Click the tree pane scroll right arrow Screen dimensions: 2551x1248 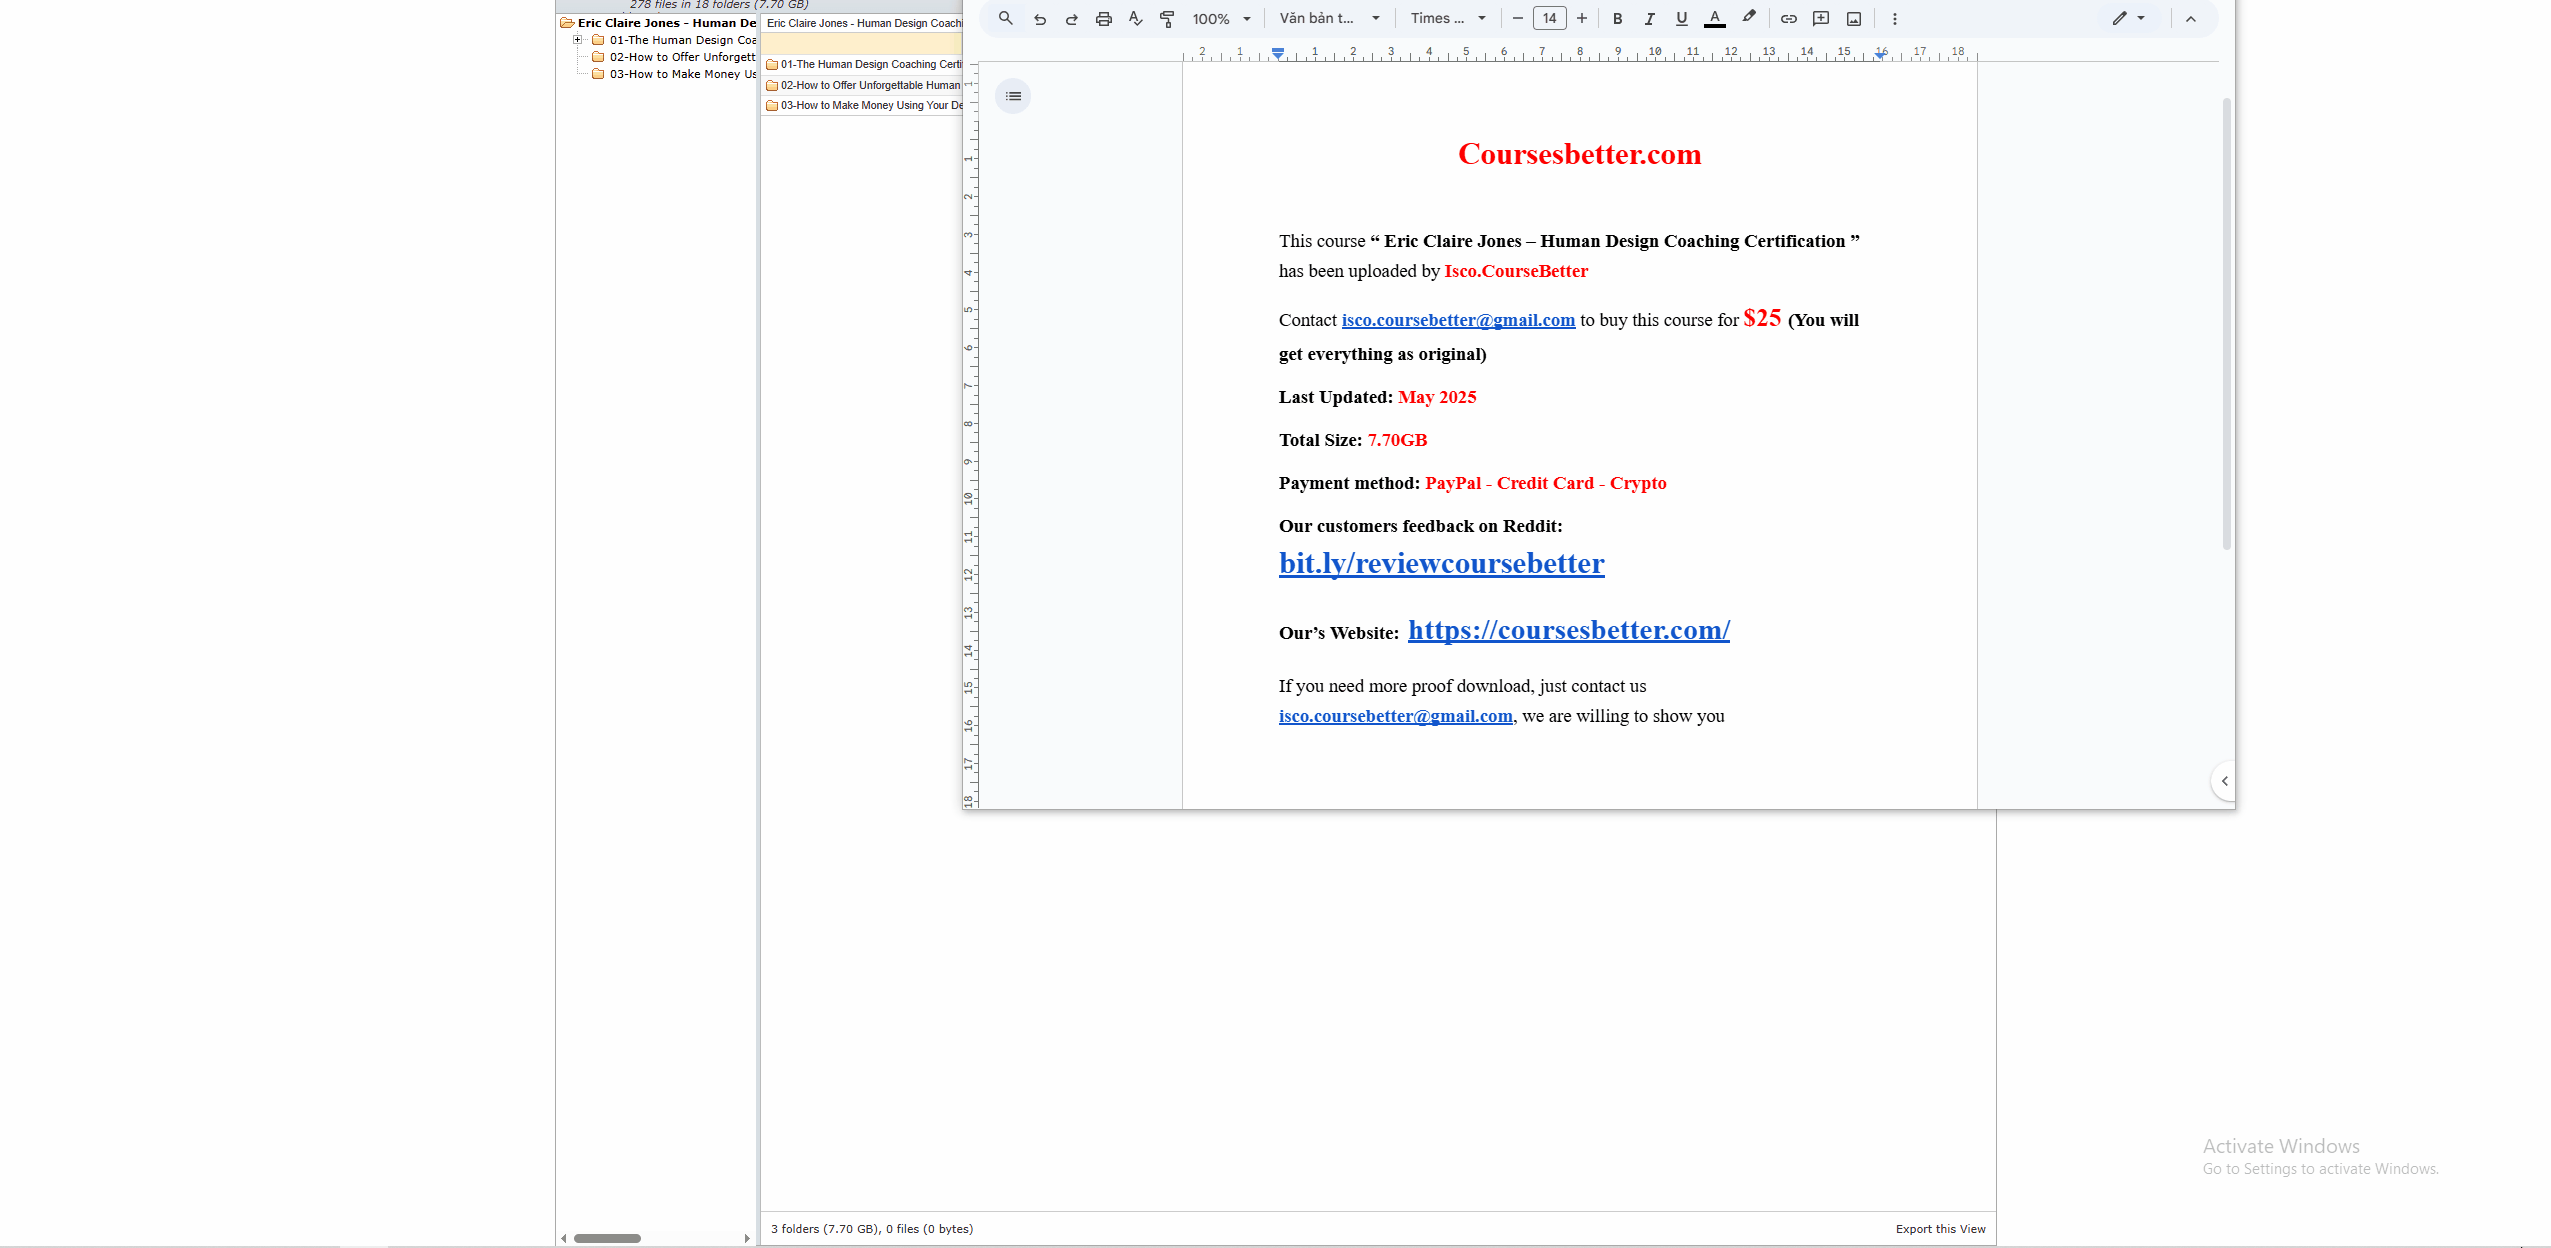pyautogui.click(x=747, y=1238)
